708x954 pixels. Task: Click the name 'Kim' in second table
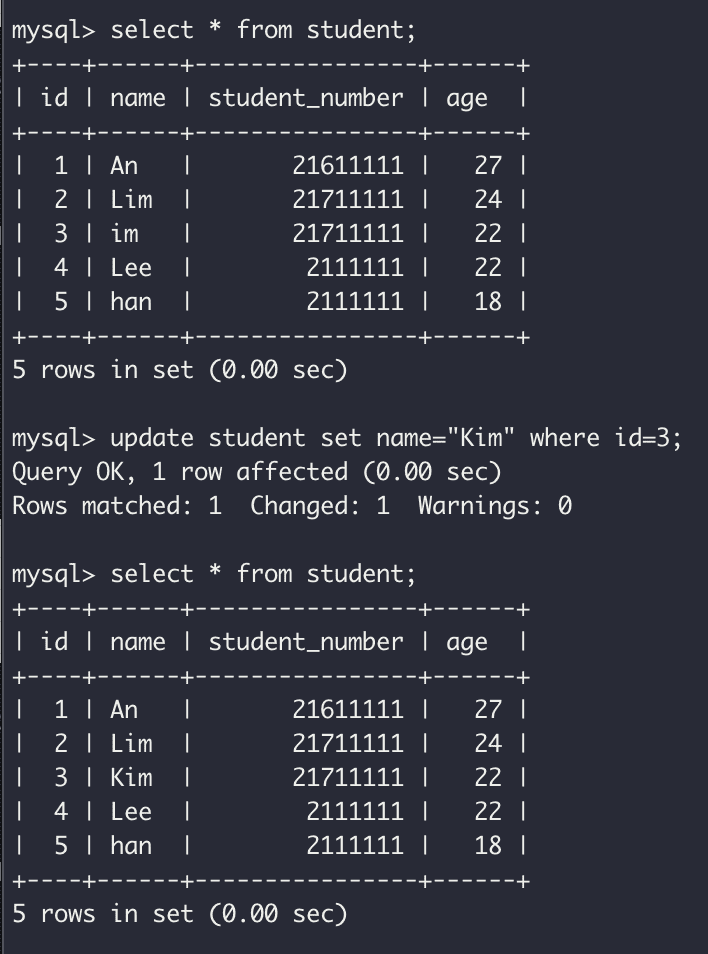tap(131, 778)
